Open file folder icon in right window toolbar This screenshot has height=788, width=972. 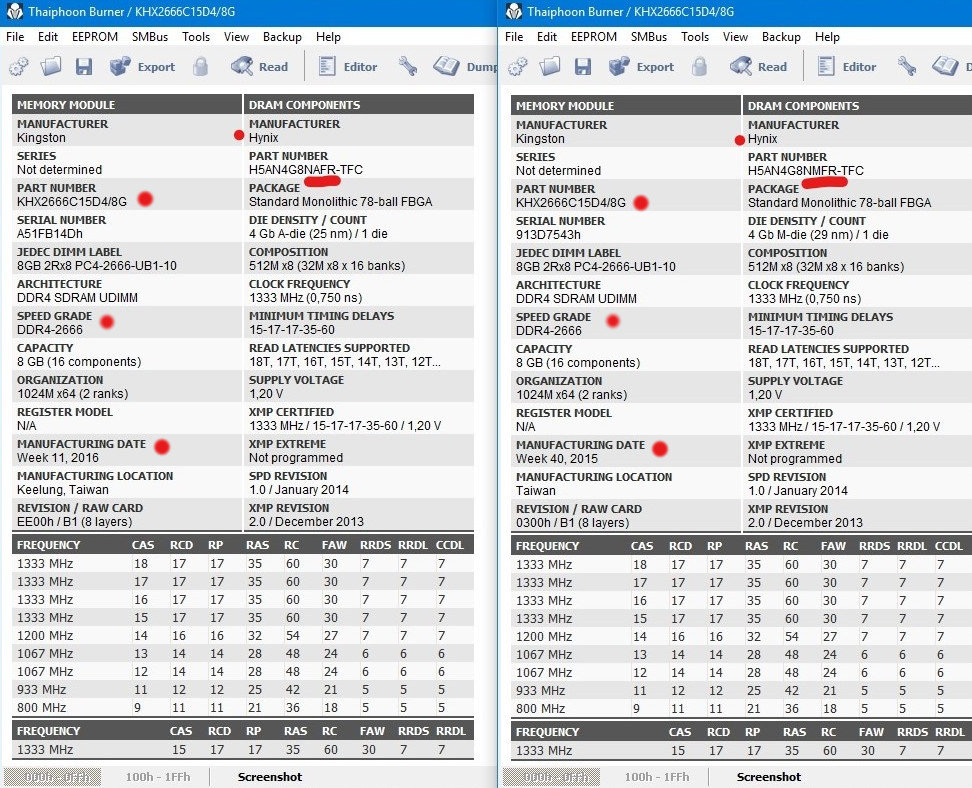550,66
